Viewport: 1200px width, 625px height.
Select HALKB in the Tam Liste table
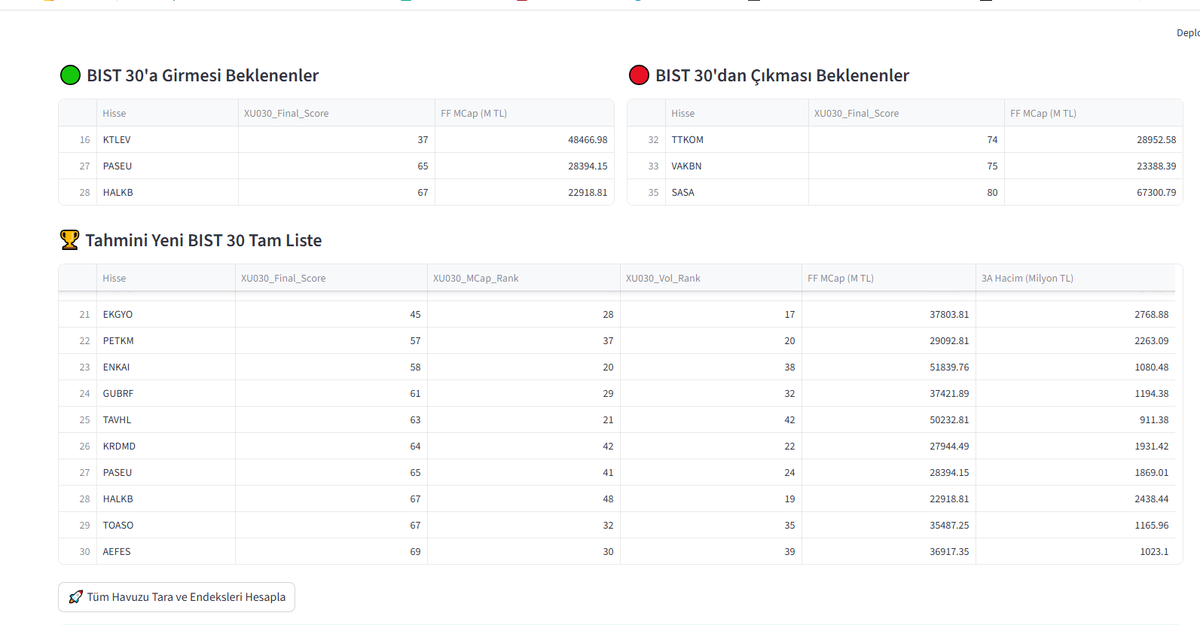point(166,498)
